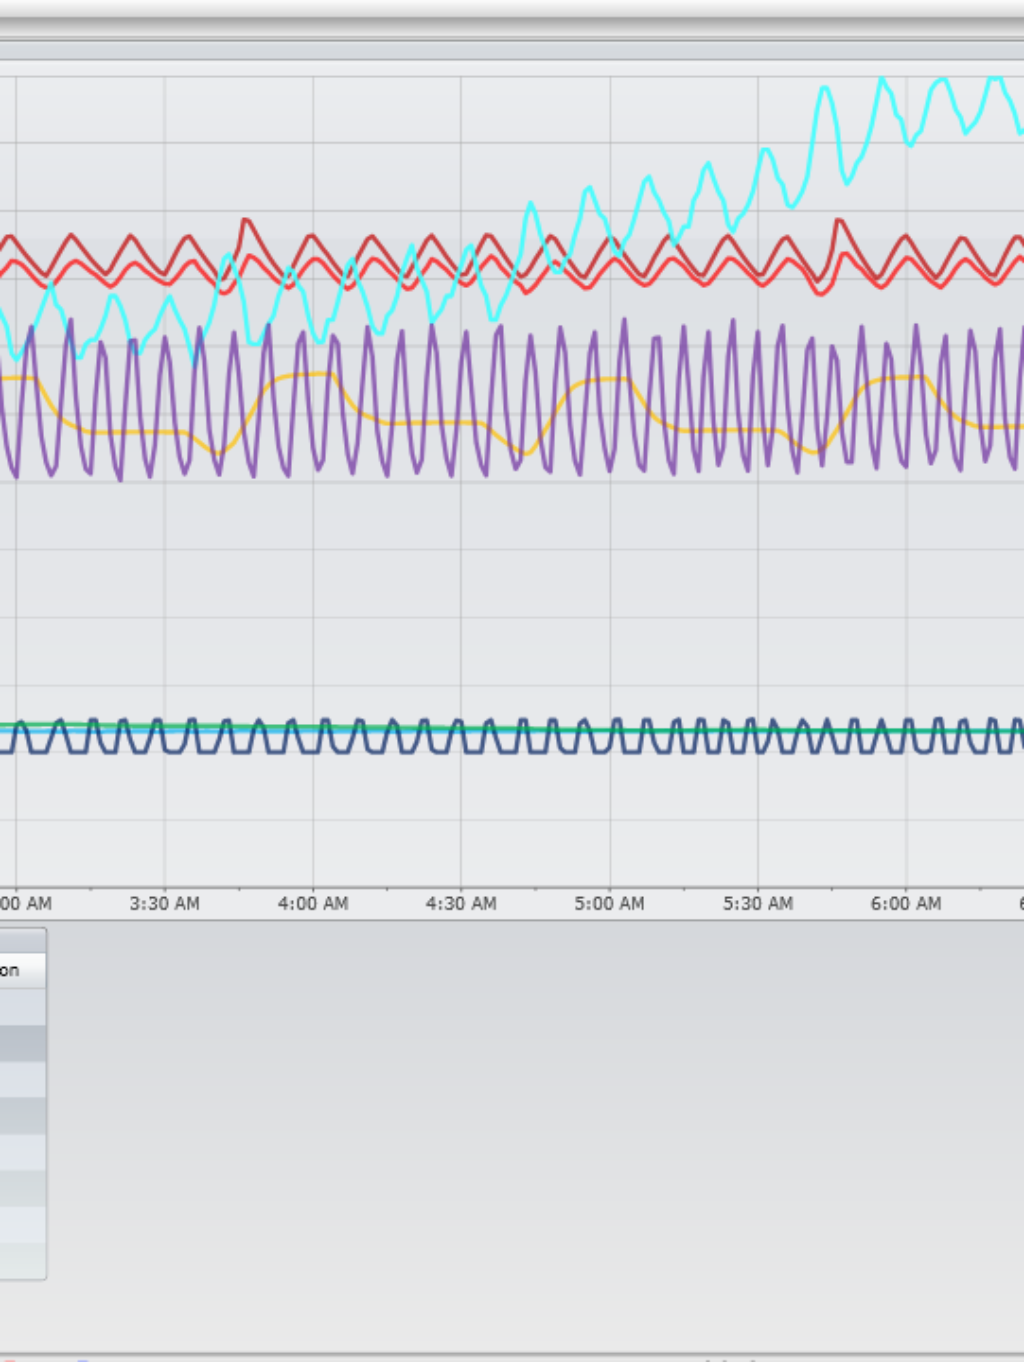Select the first row below the table header
Viewport: 1024px width, 1362px height.
22,1006
